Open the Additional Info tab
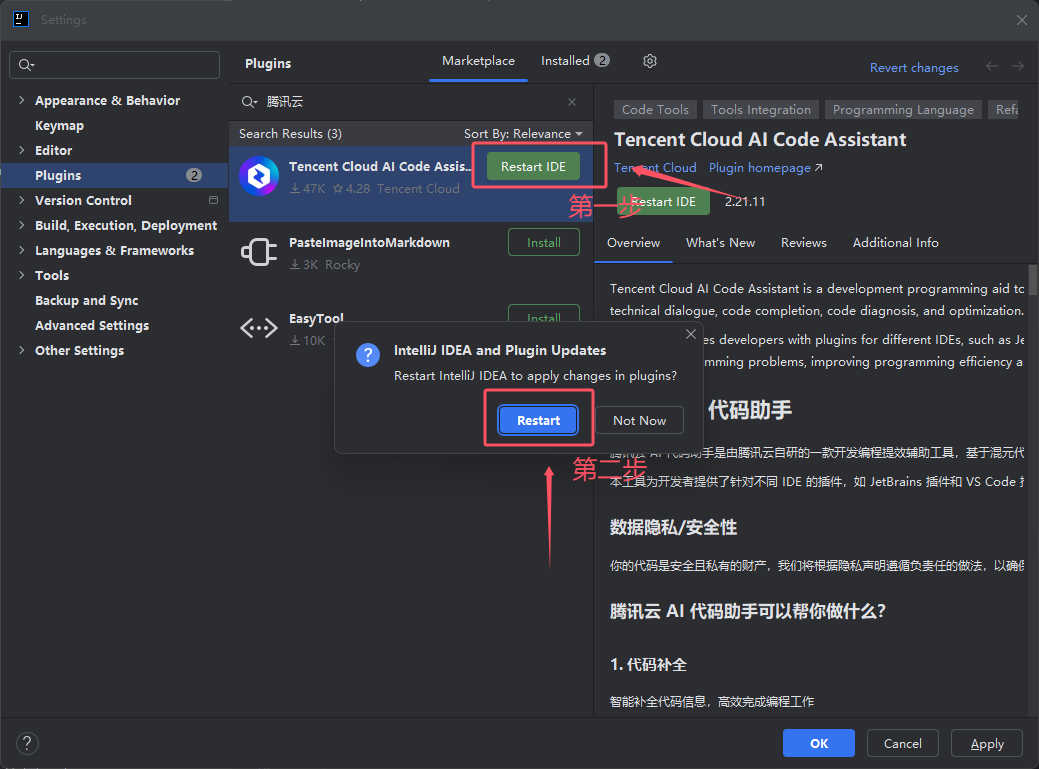 895,243
